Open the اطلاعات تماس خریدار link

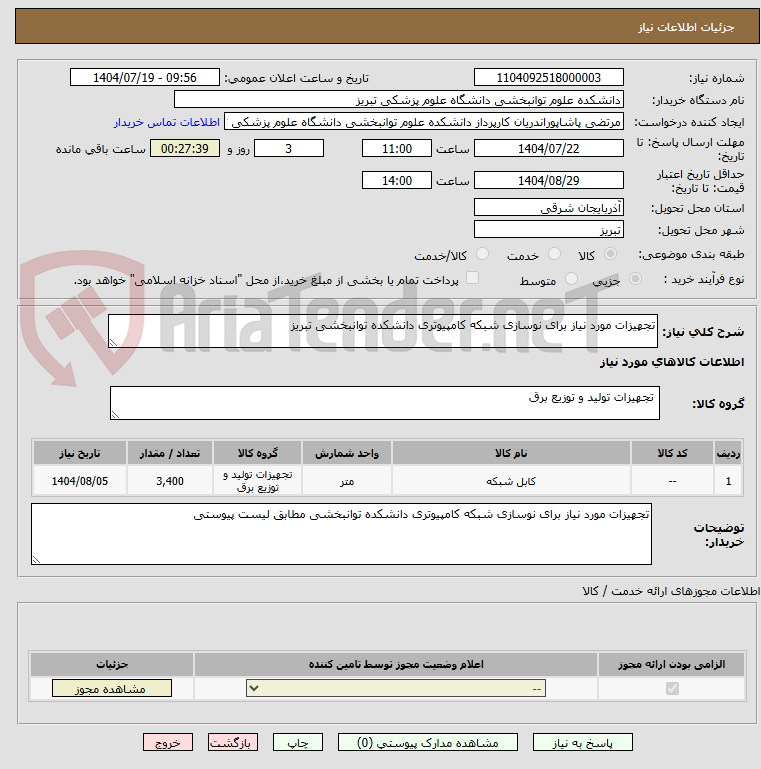[167, 123]
